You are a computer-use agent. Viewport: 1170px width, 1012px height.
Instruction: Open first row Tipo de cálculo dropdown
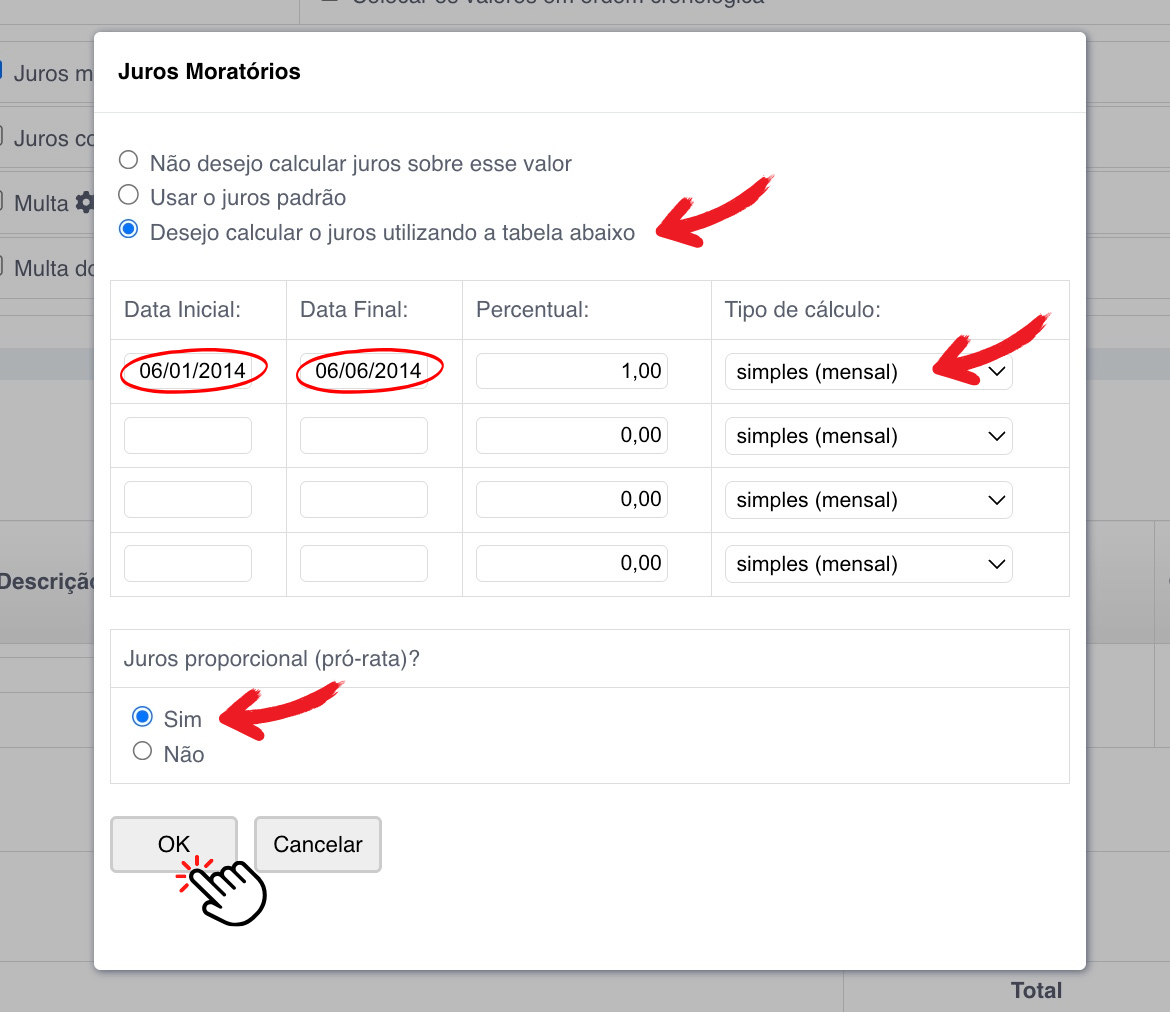(868, 372)
